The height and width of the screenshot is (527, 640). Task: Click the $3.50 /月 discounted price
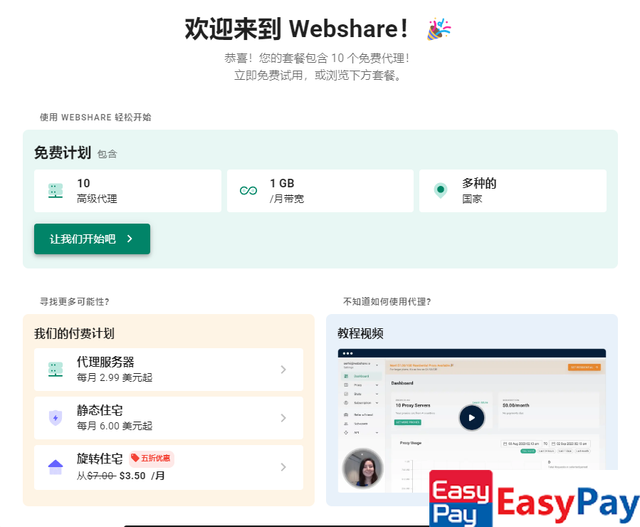[142, 476]
